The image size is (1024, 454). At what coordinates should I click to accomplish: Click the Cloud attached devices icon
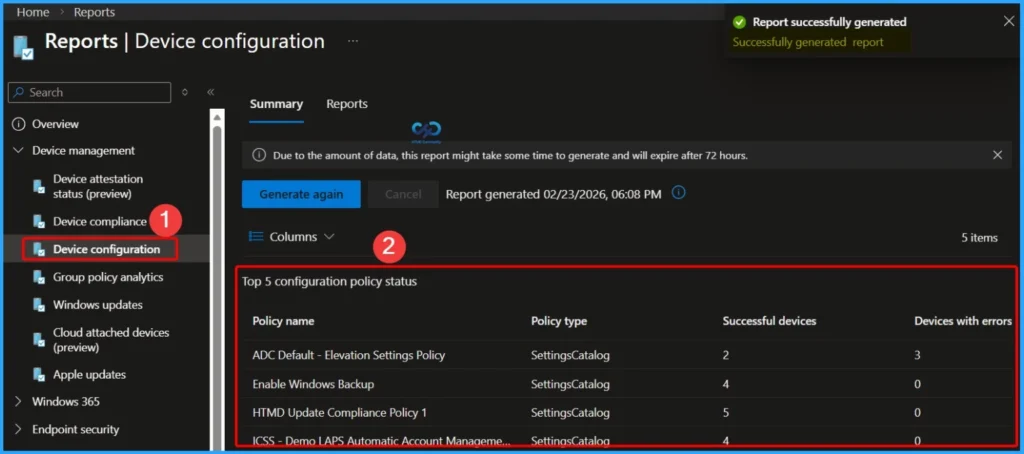[39, 340]
